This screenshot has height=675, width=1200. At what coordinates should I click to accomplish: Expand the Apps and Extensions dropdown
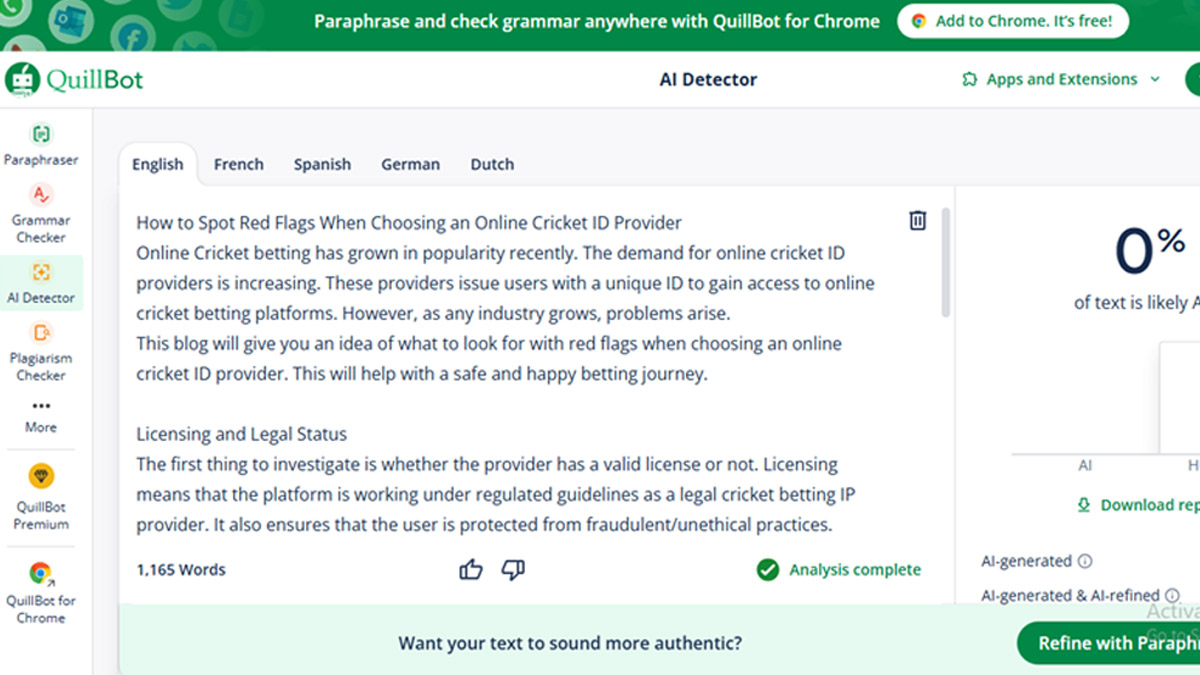pyautogui.click(x=1061, y=79)
